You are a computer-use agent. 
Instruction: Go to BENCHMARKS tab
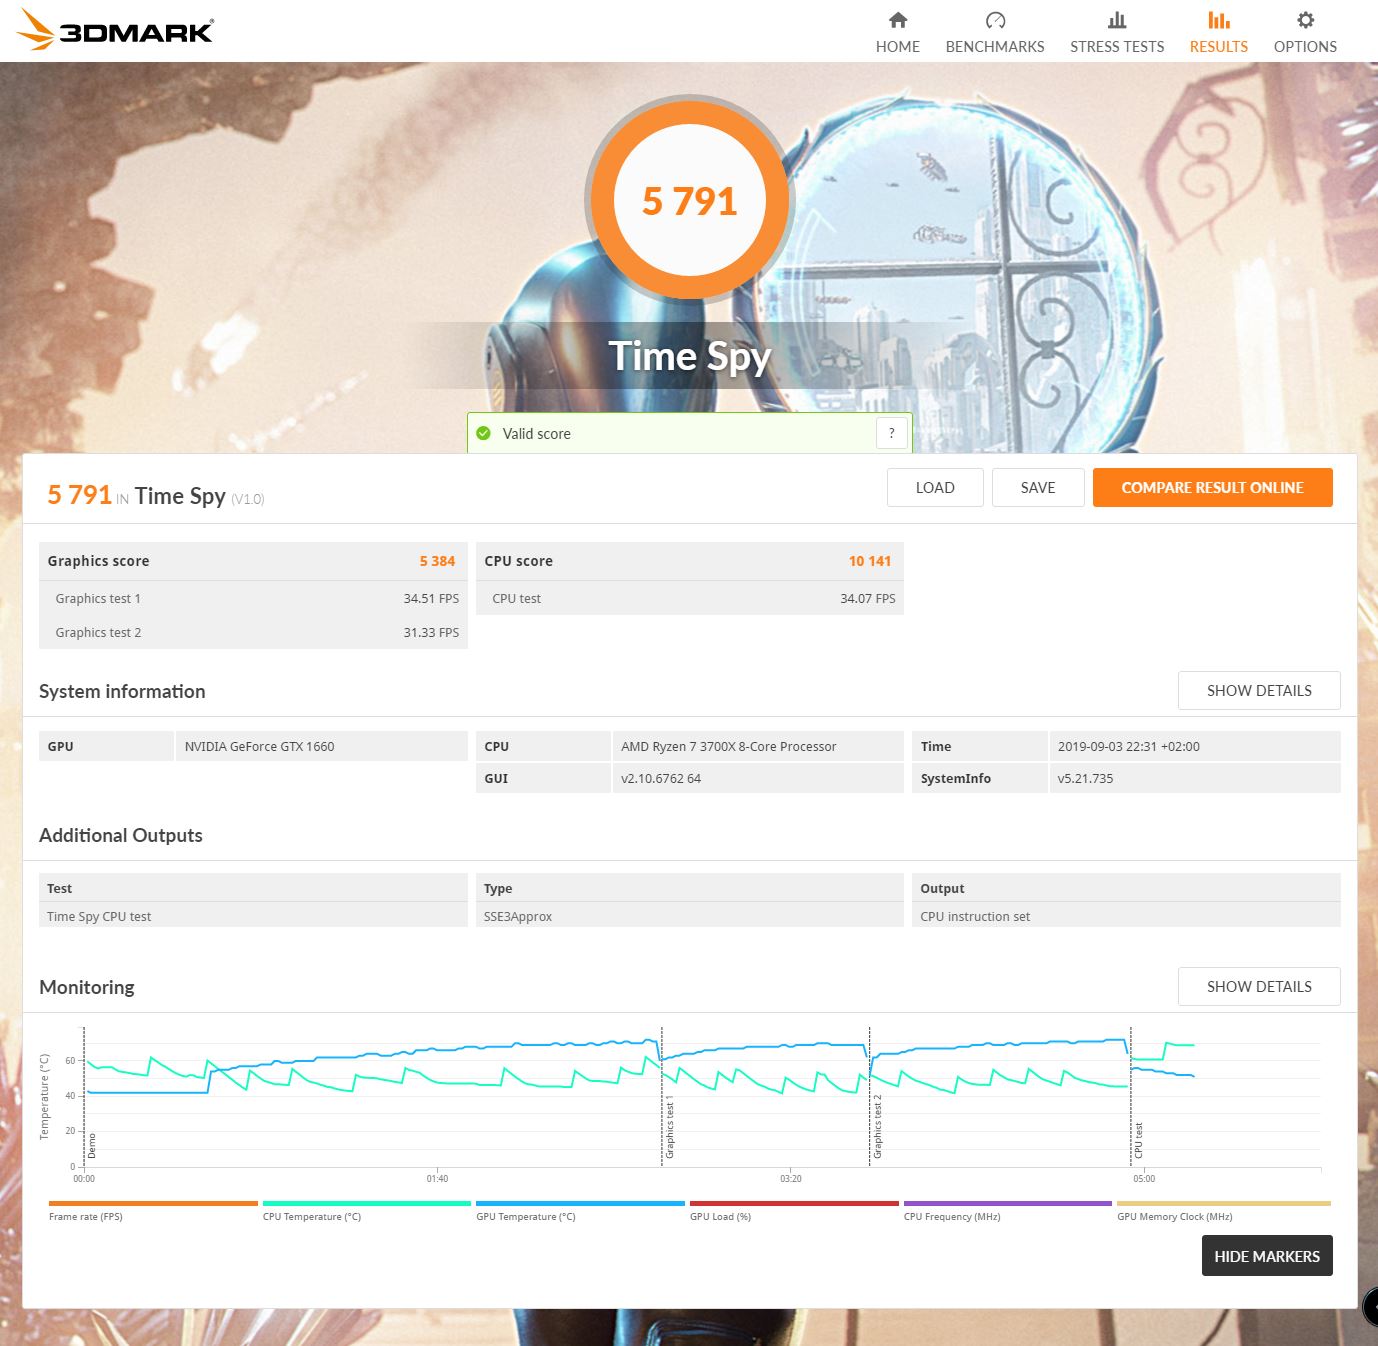[995, 31]
